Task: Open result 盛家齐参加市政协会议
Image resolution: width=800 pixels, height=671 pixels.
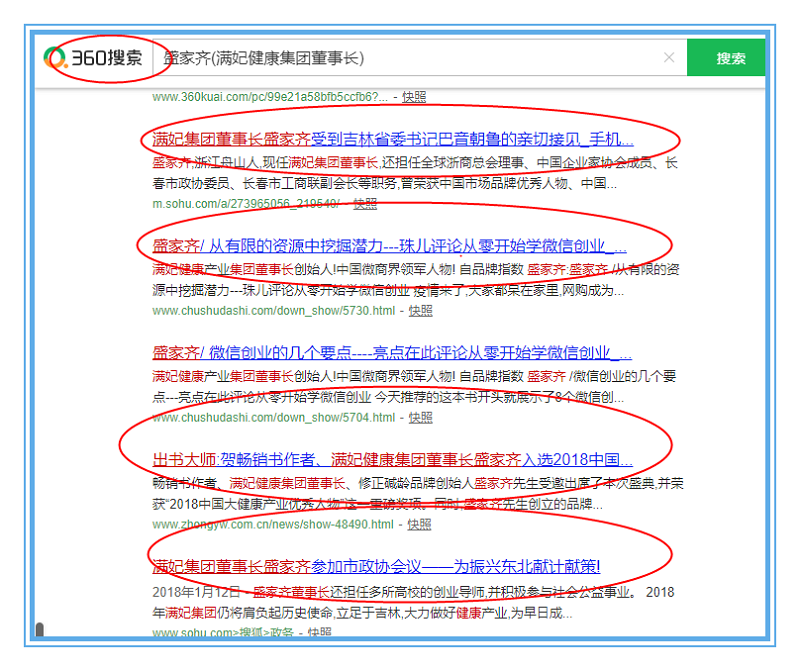Action: [x=376, y=567]
